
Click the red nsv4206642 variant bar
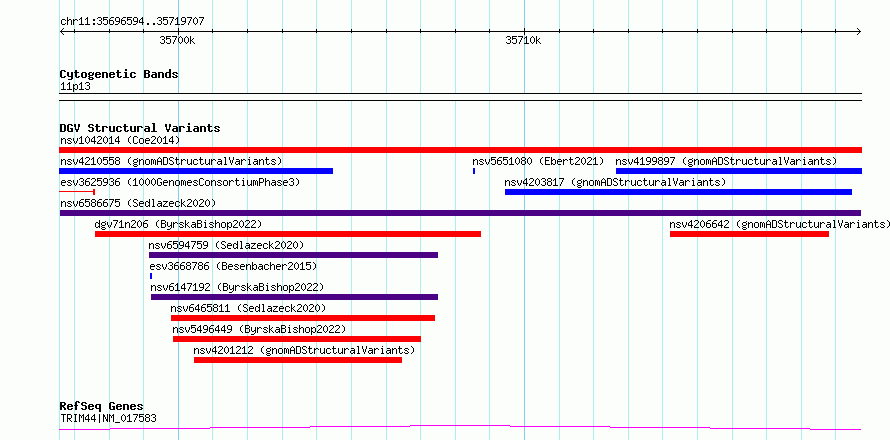coord(749,234)
